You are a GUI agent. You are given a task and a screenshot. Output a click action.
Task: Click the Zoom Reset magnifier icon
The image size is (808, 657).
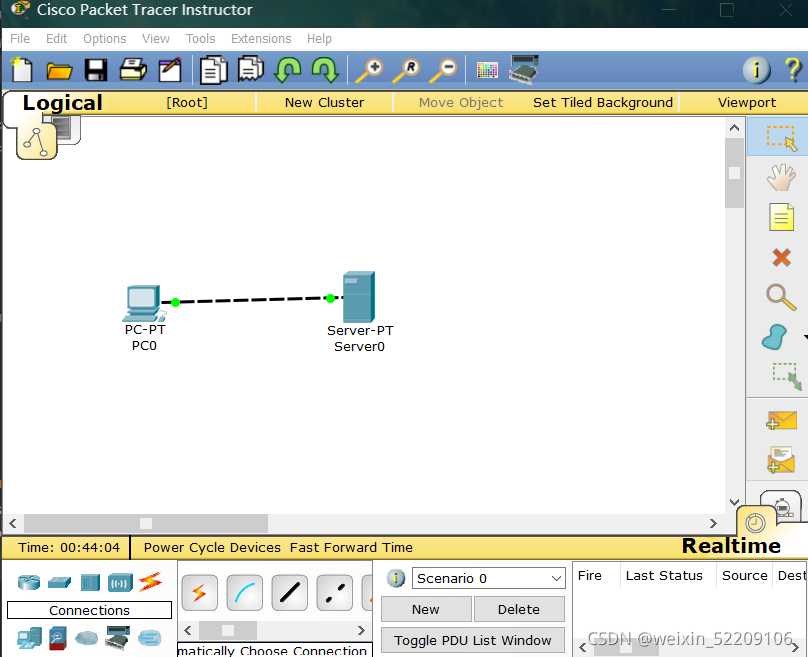(407, 71)
